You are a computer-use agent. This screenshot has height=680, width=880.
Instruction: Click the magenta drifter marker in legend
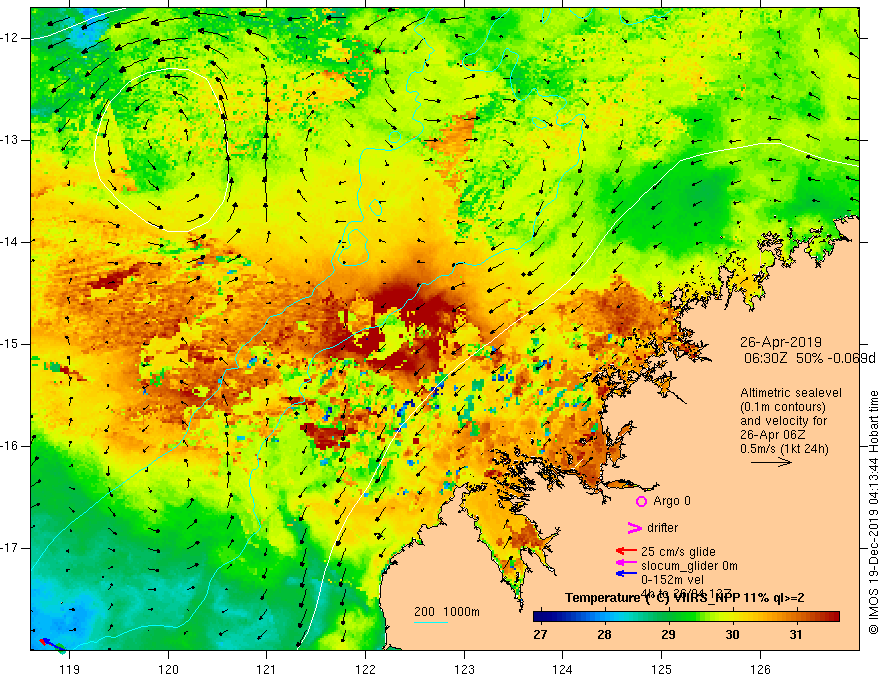tap(634, 528)
